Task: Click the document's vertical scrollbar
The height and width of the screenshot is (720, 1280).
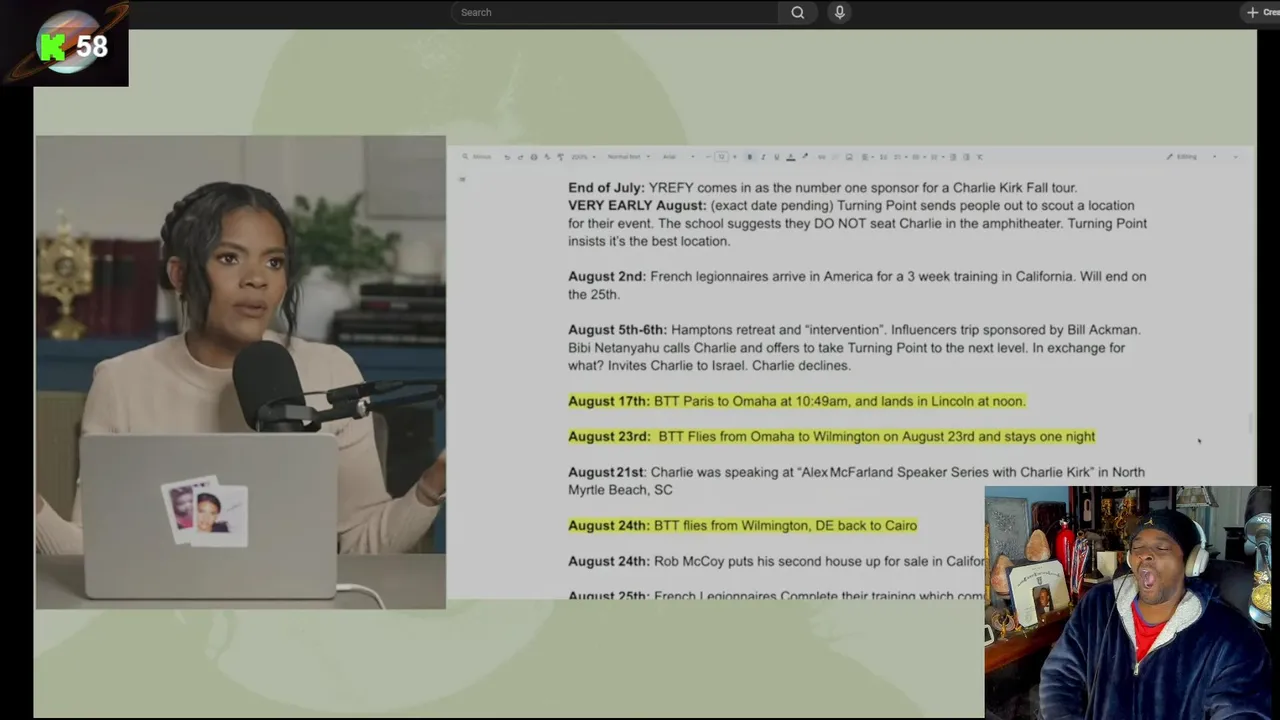Action: [x=1251, y=425]
